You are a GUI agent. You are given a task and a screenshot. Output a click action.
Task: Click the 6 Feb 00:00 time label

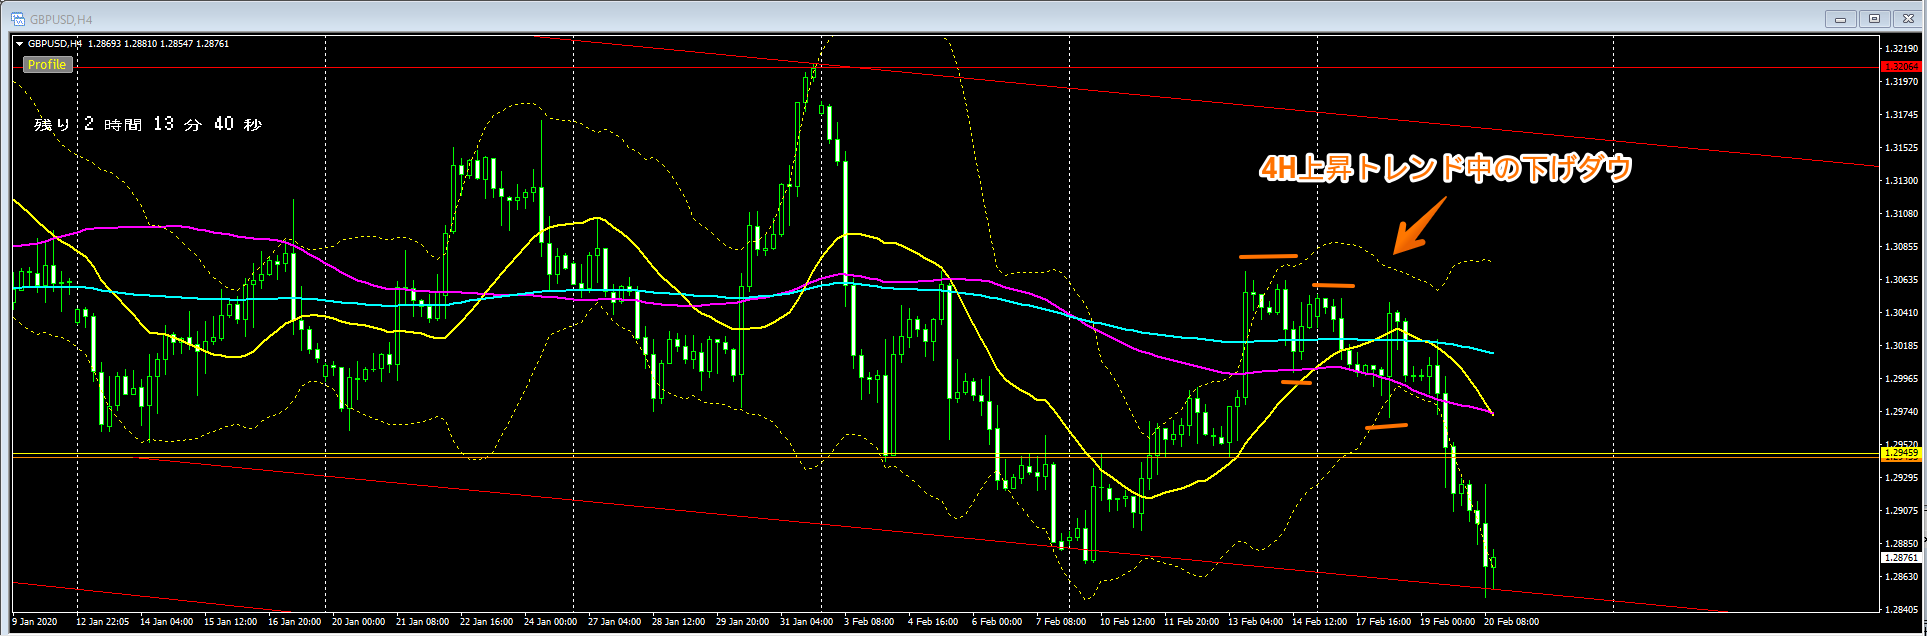point(997,622)
